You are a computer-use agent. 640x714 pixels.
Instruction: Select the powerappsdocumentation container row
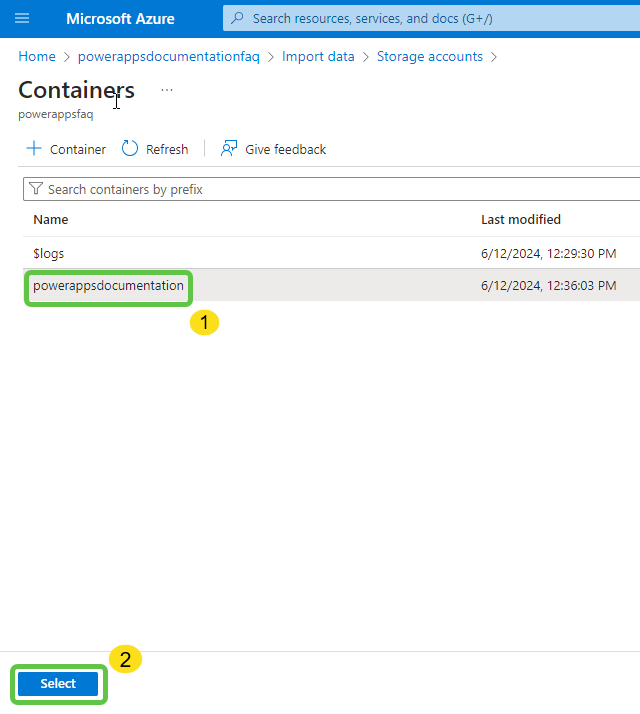coord(108,286)
